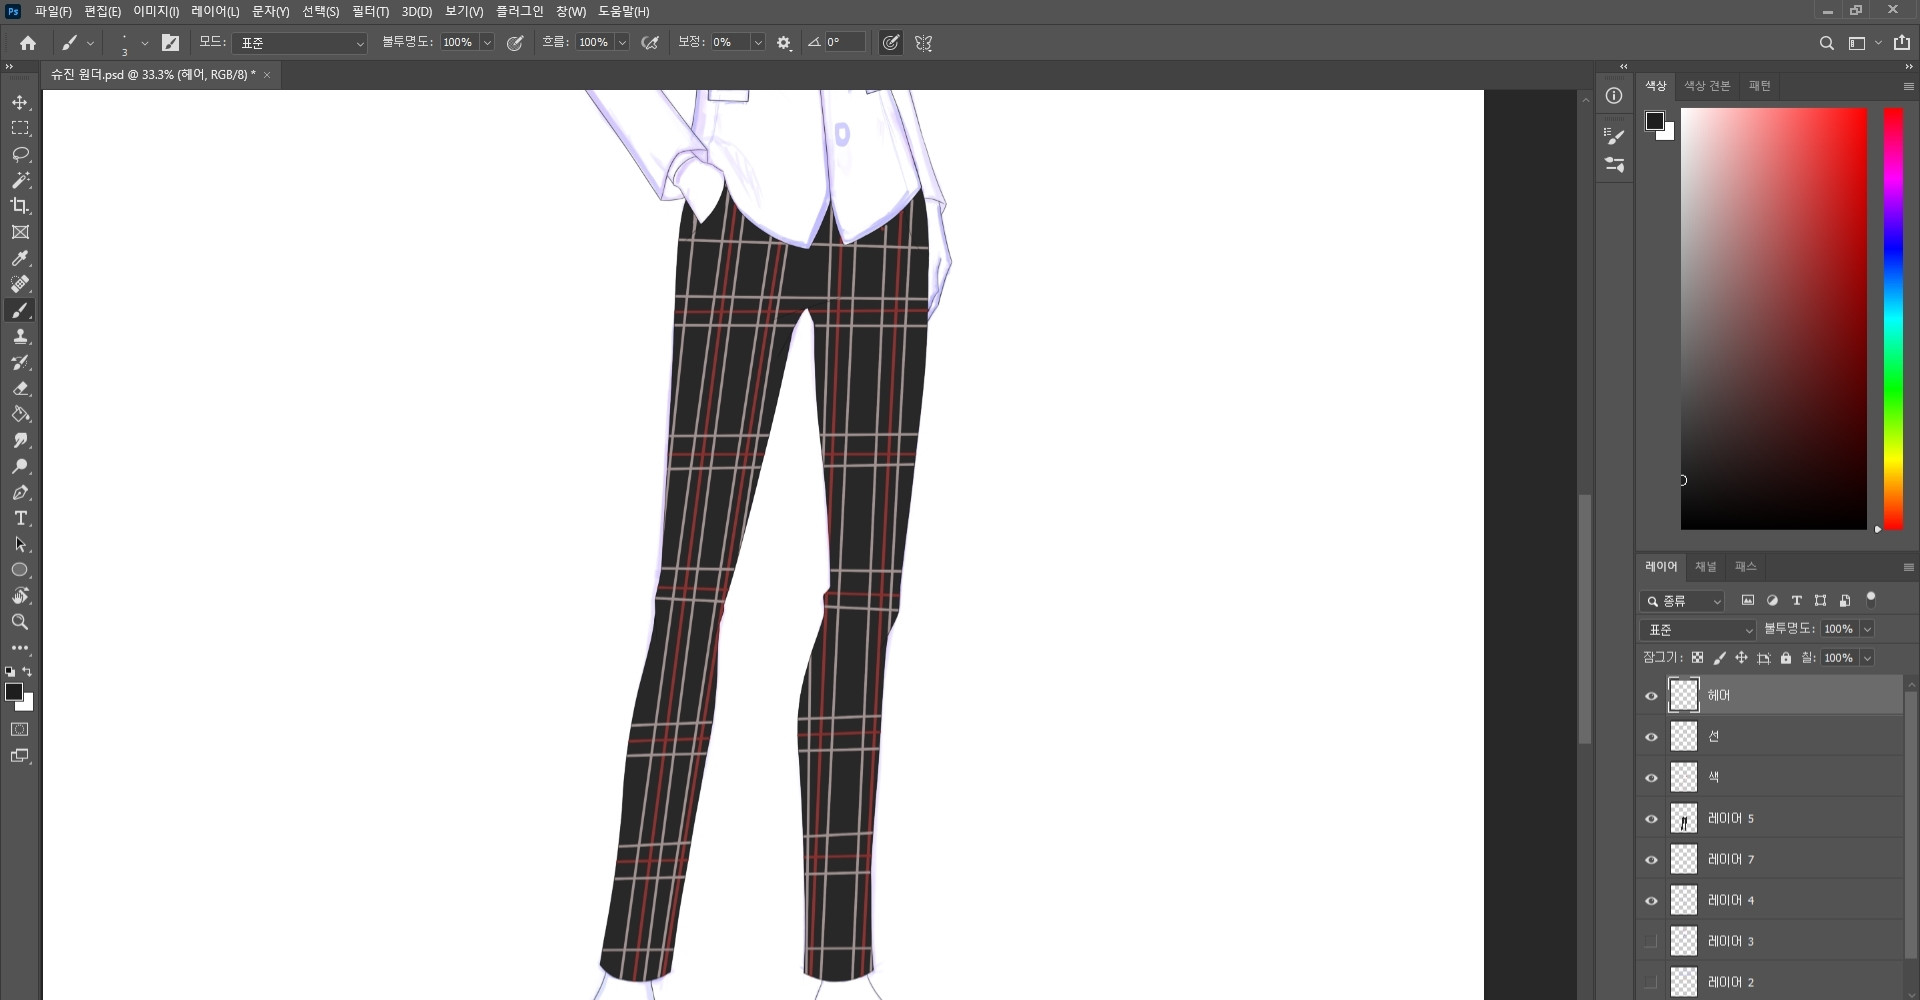1920x1000 pixels.
Task: Select the Frame tool
Action: (20, 232)
